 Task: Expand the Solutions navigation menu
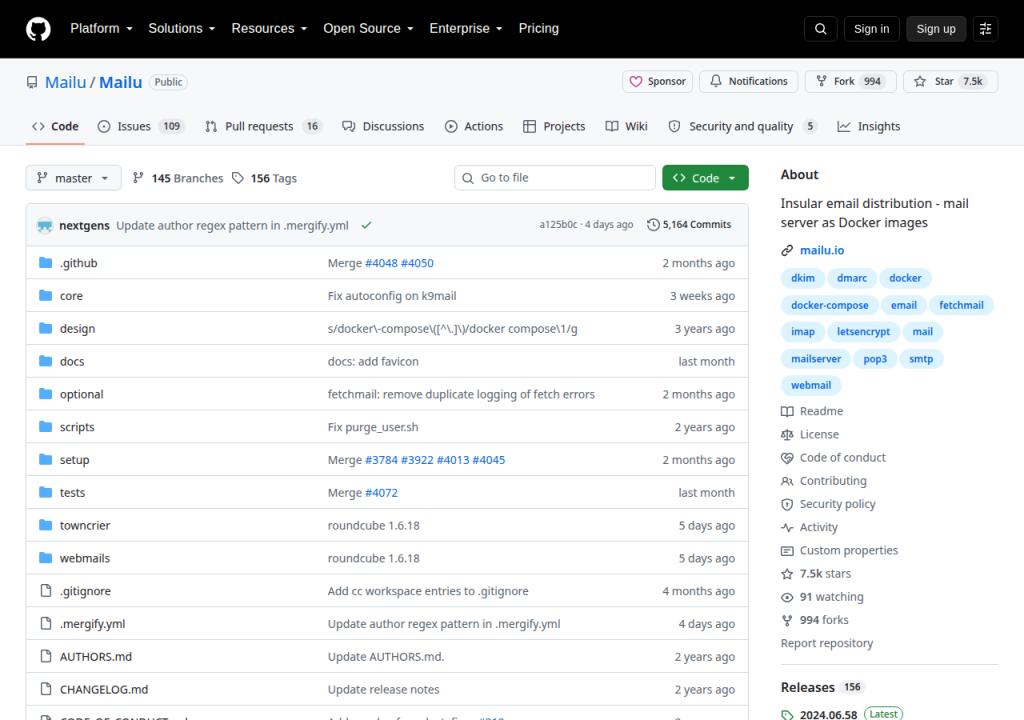[182, 29]
